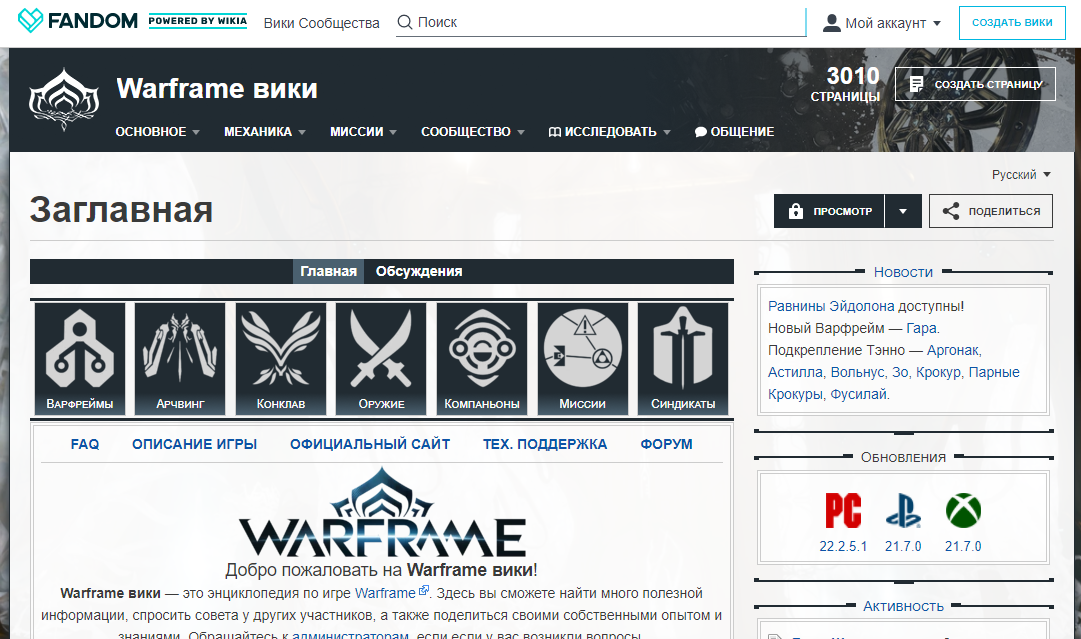Open the Основное navigation menu
The image size is (1081, 639).
point(157,132)
